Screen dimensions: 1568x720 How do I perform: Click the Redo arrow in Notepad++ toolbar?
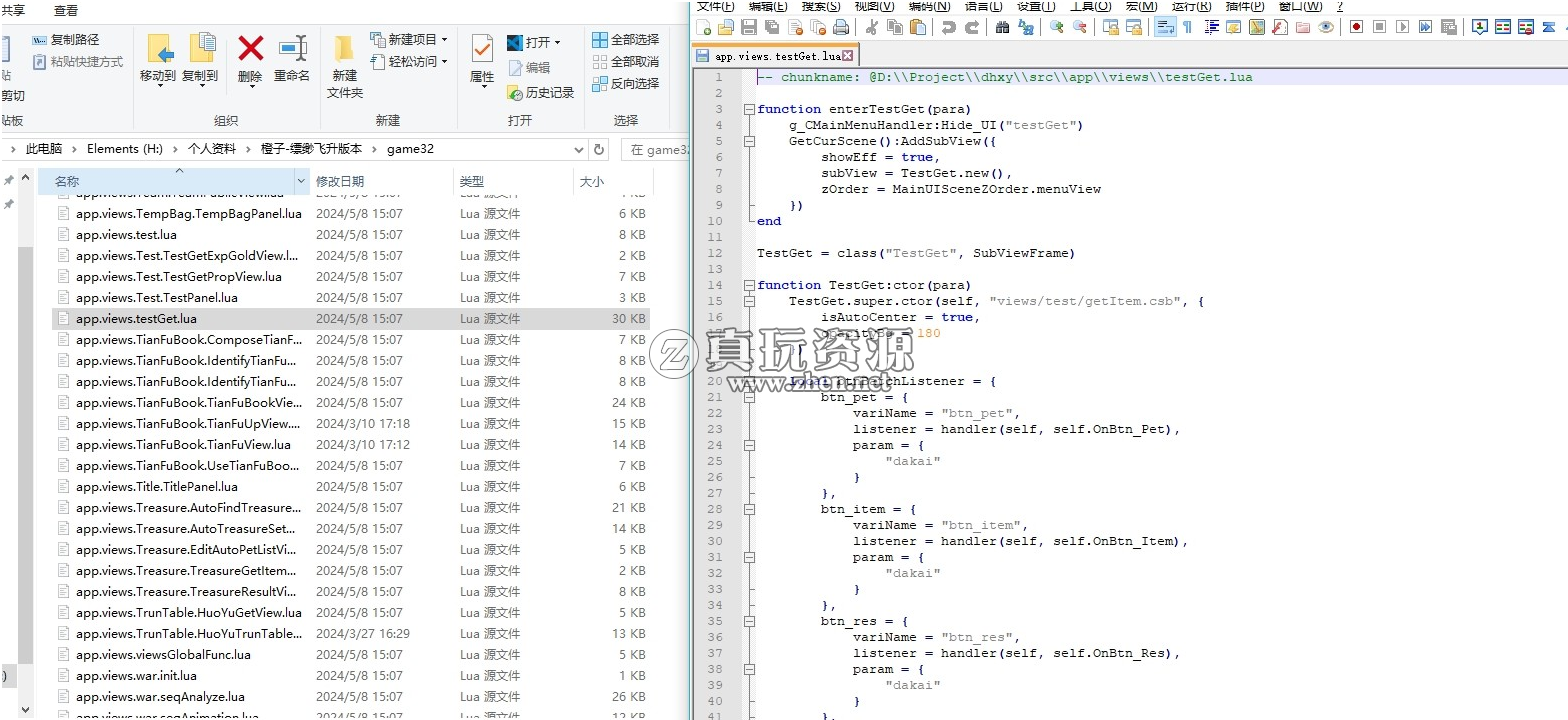point(972,27)
